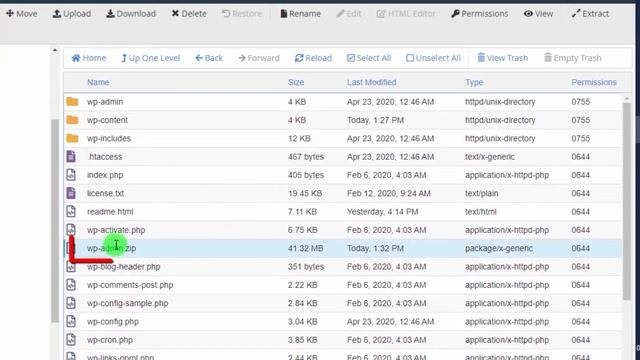
Task: Click Yesterday, 4:14 PM date cell
Action: click(x=382, y=212)
